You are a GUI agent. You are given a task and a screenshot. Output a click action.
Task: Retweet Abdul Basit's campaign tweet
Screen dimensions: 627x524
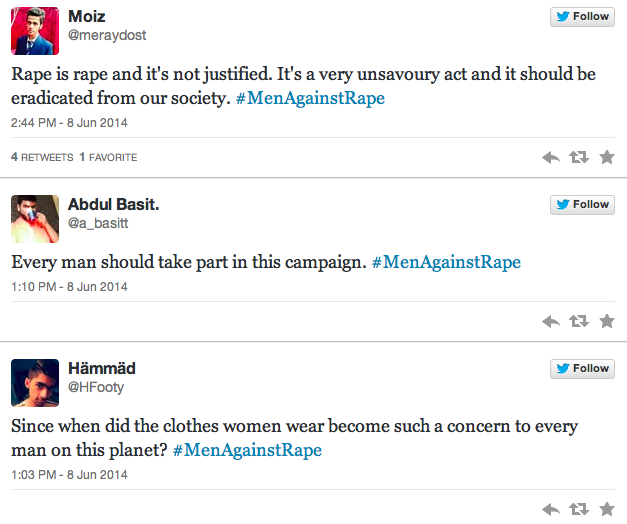579,321
